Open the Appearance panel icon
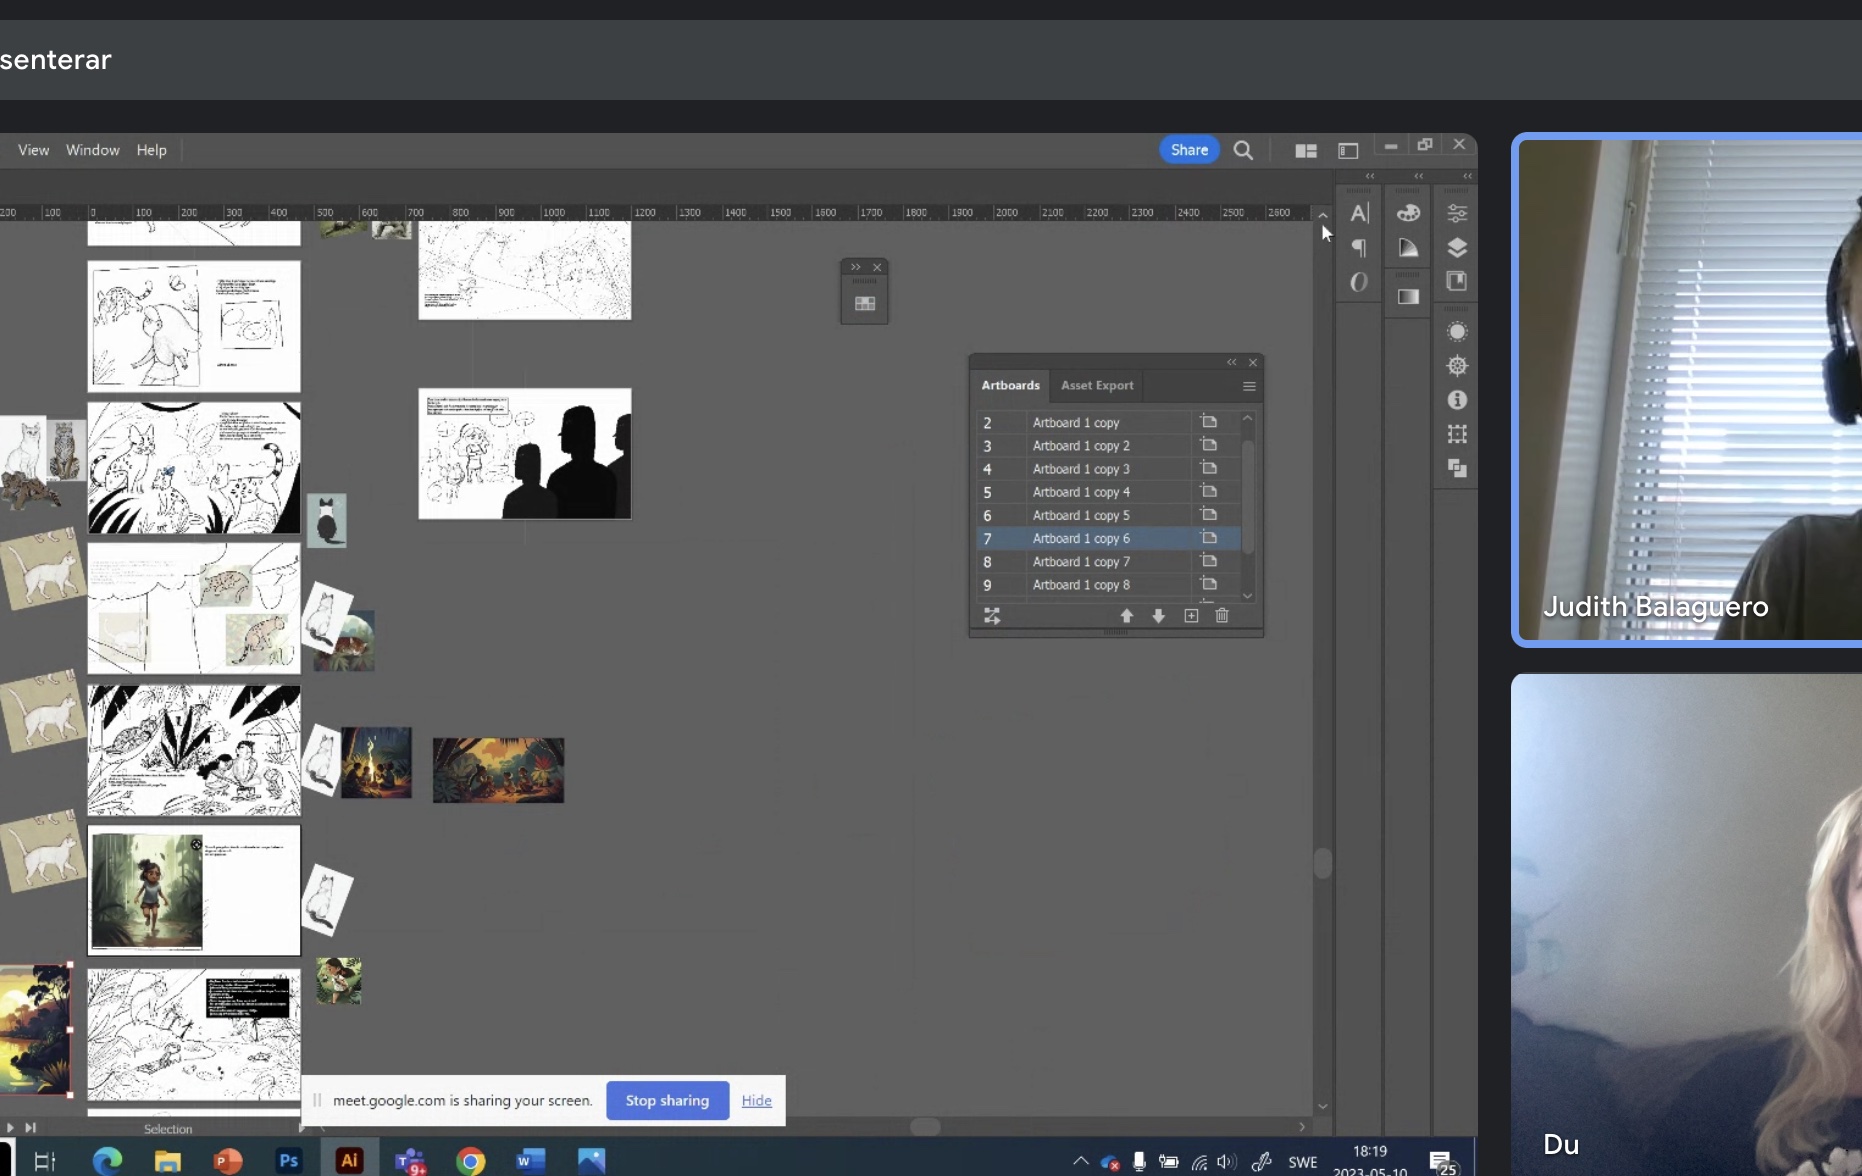The width and height of the screenshot is (1862, 1176). 1457,331
